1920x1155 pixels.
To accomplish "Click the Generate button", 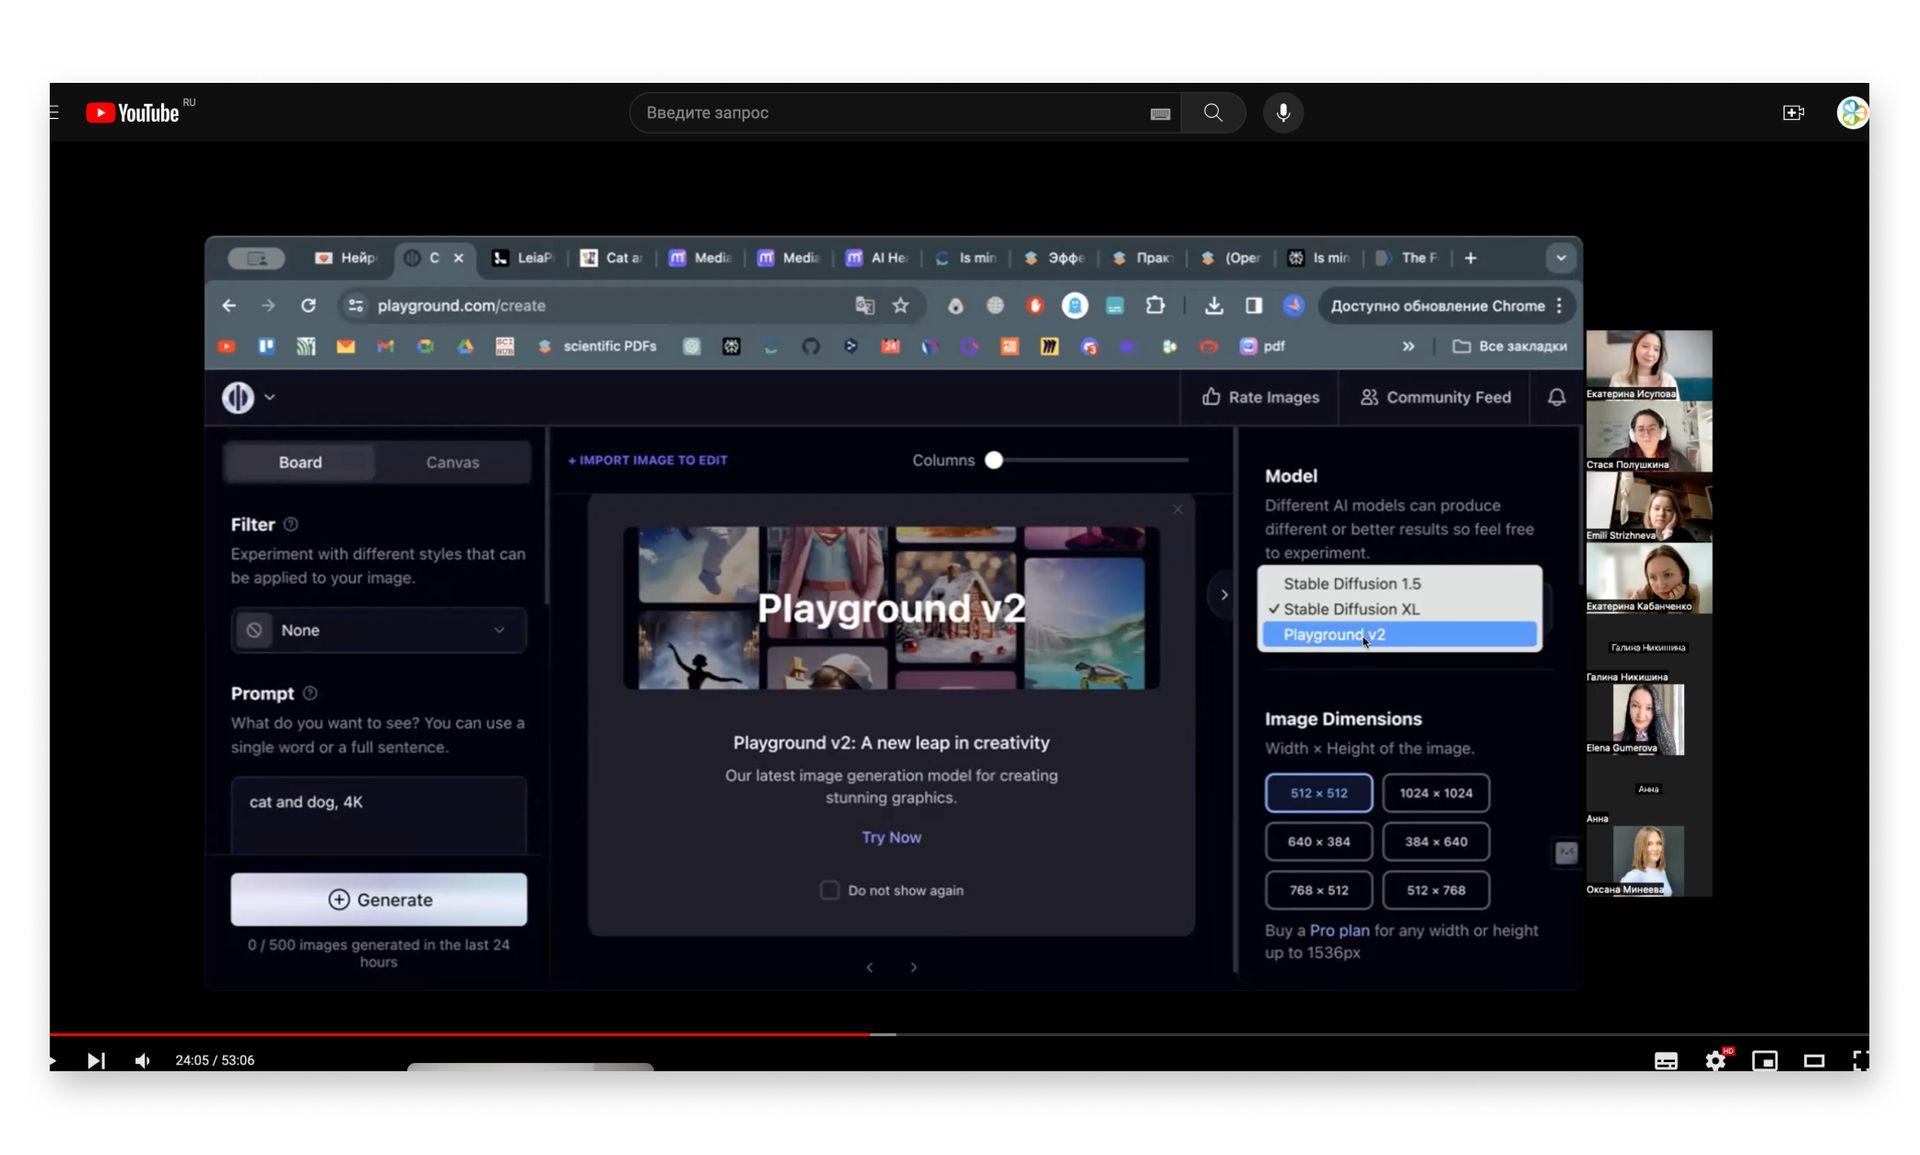I will [379, 900].
